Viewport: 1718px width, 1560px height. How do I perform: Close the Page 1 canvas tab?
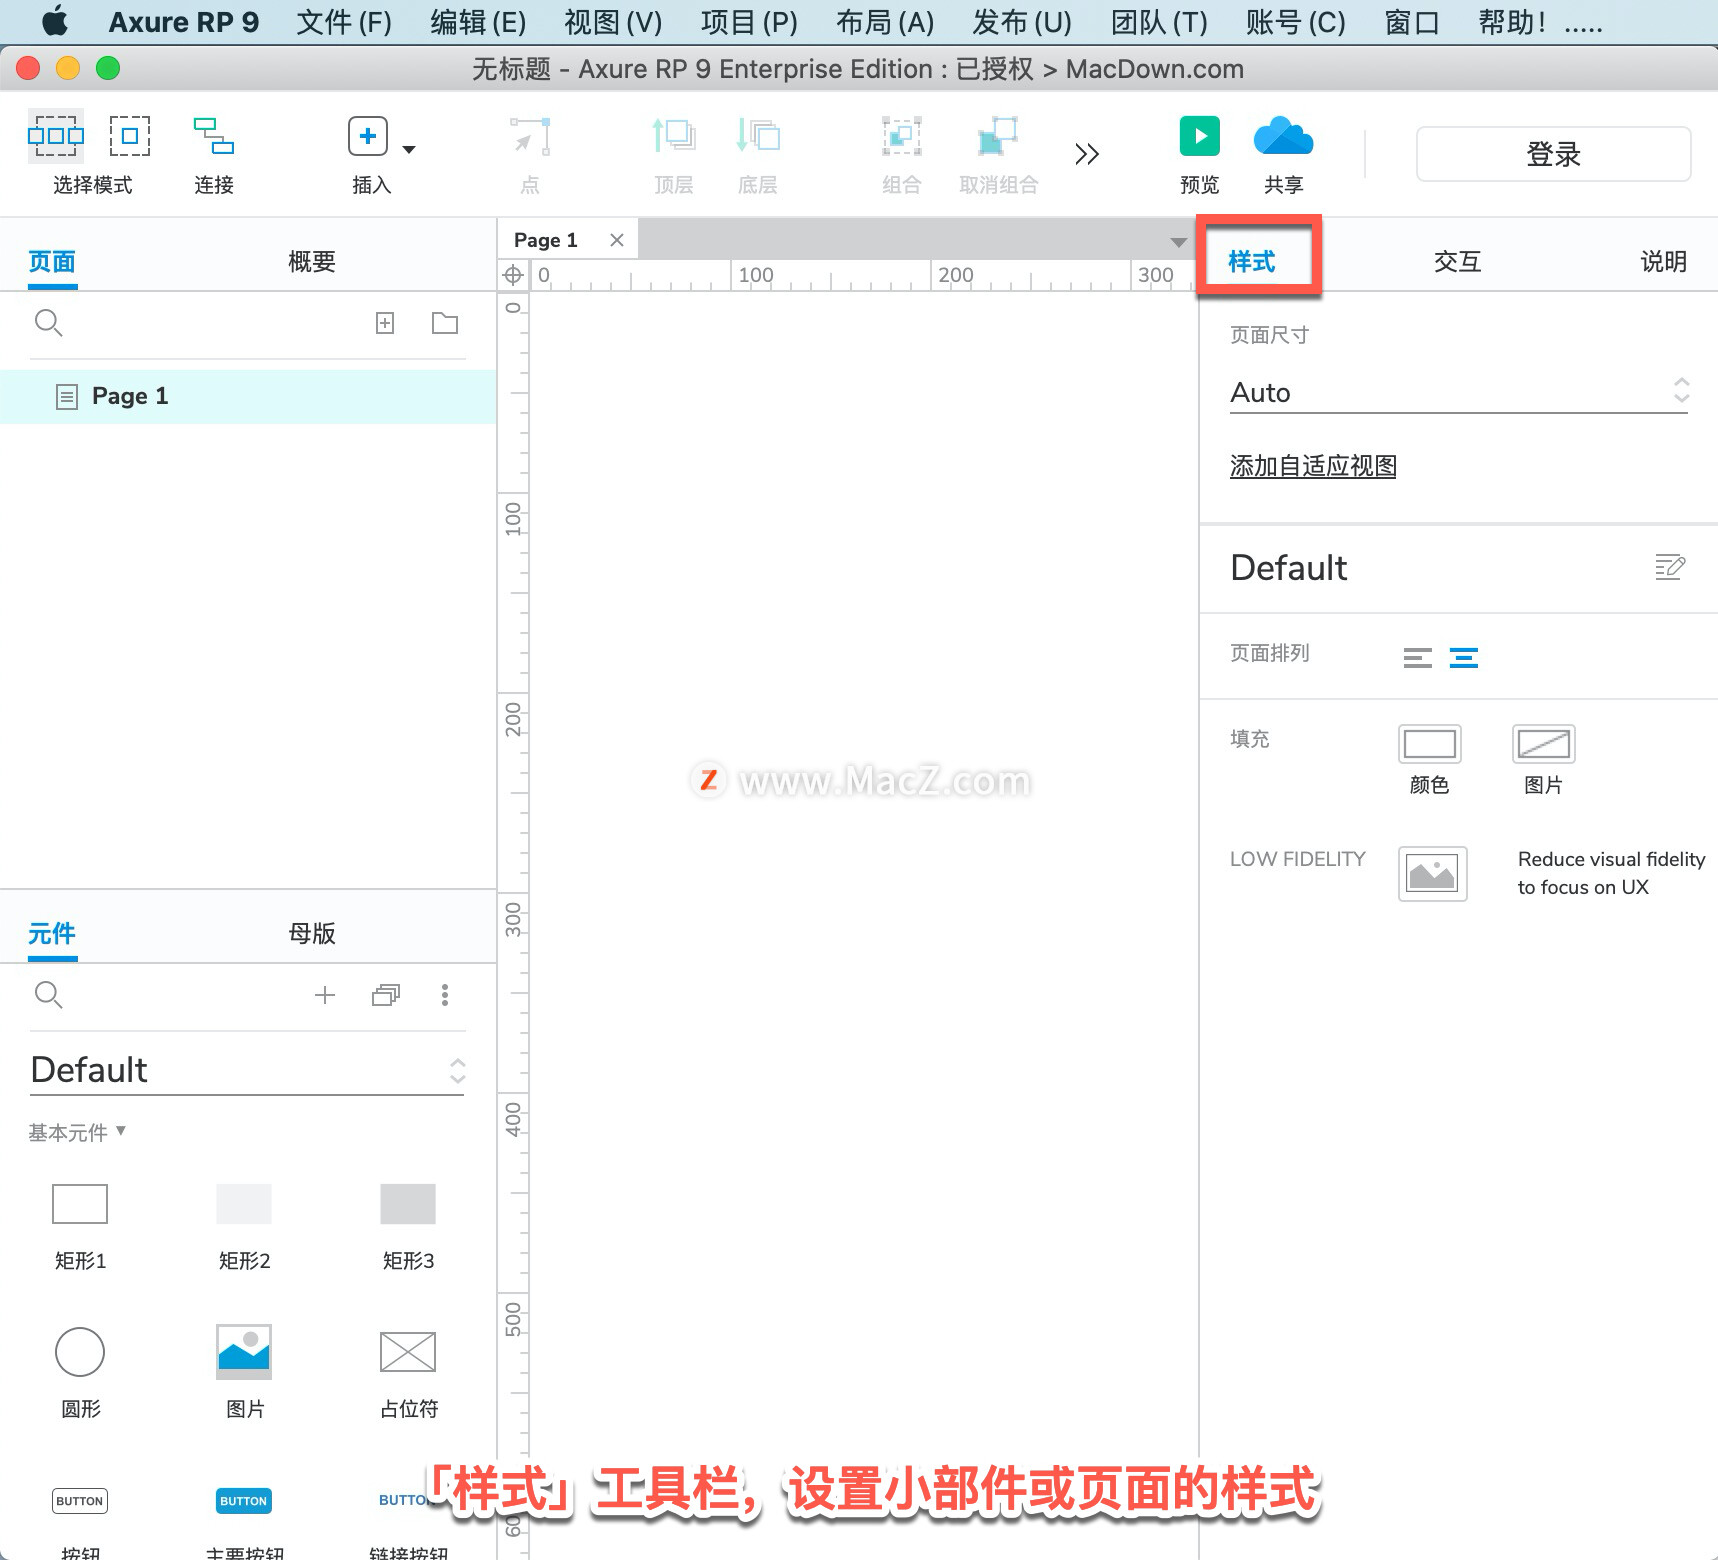coord(617,240)
